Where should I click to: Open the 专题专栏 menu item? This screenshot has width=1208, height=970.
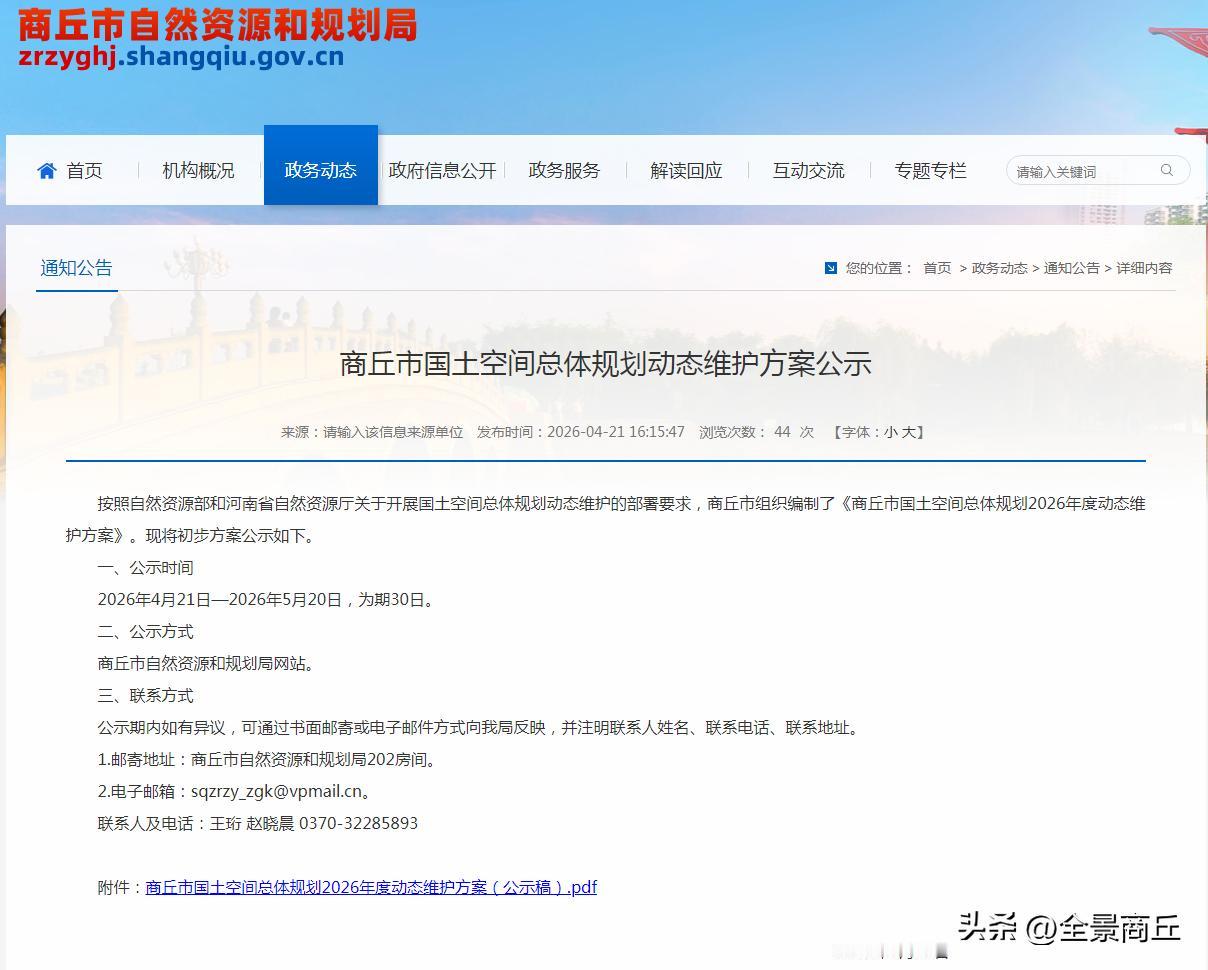coord(930,171)
